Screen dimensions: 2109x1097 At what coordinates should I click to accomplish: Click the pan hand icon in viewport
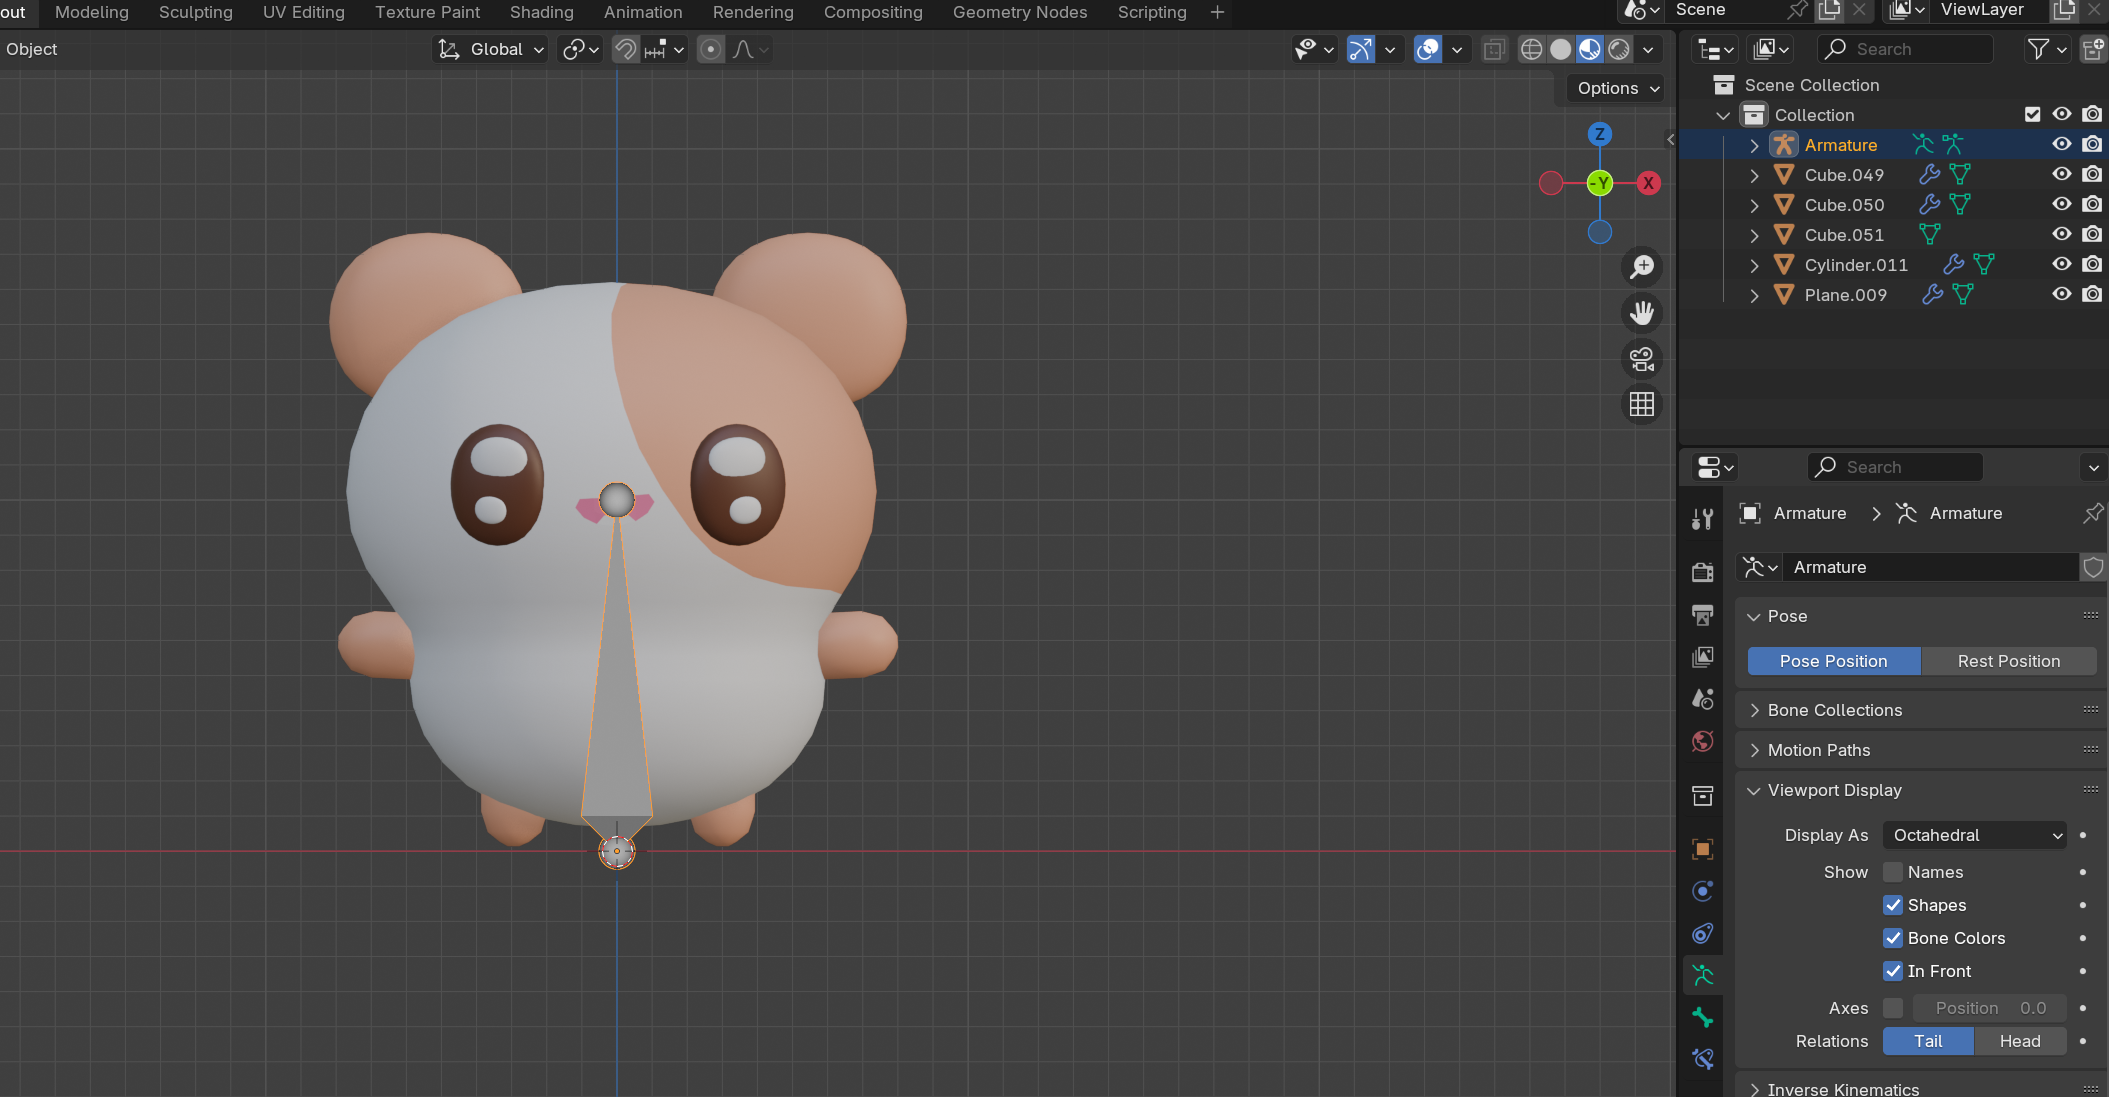(1642, 313)
